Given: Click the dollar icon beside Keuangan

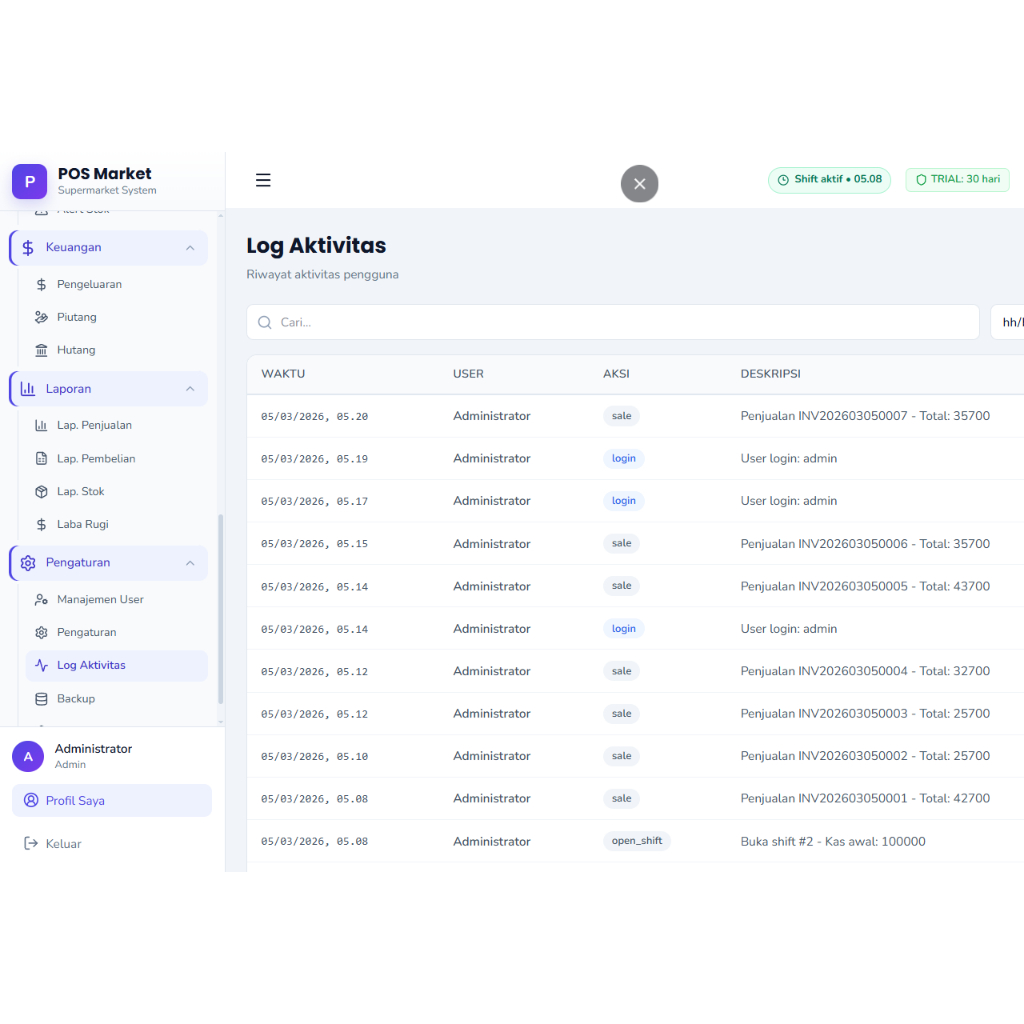Looking at the screenshot, I should [27, 248].
